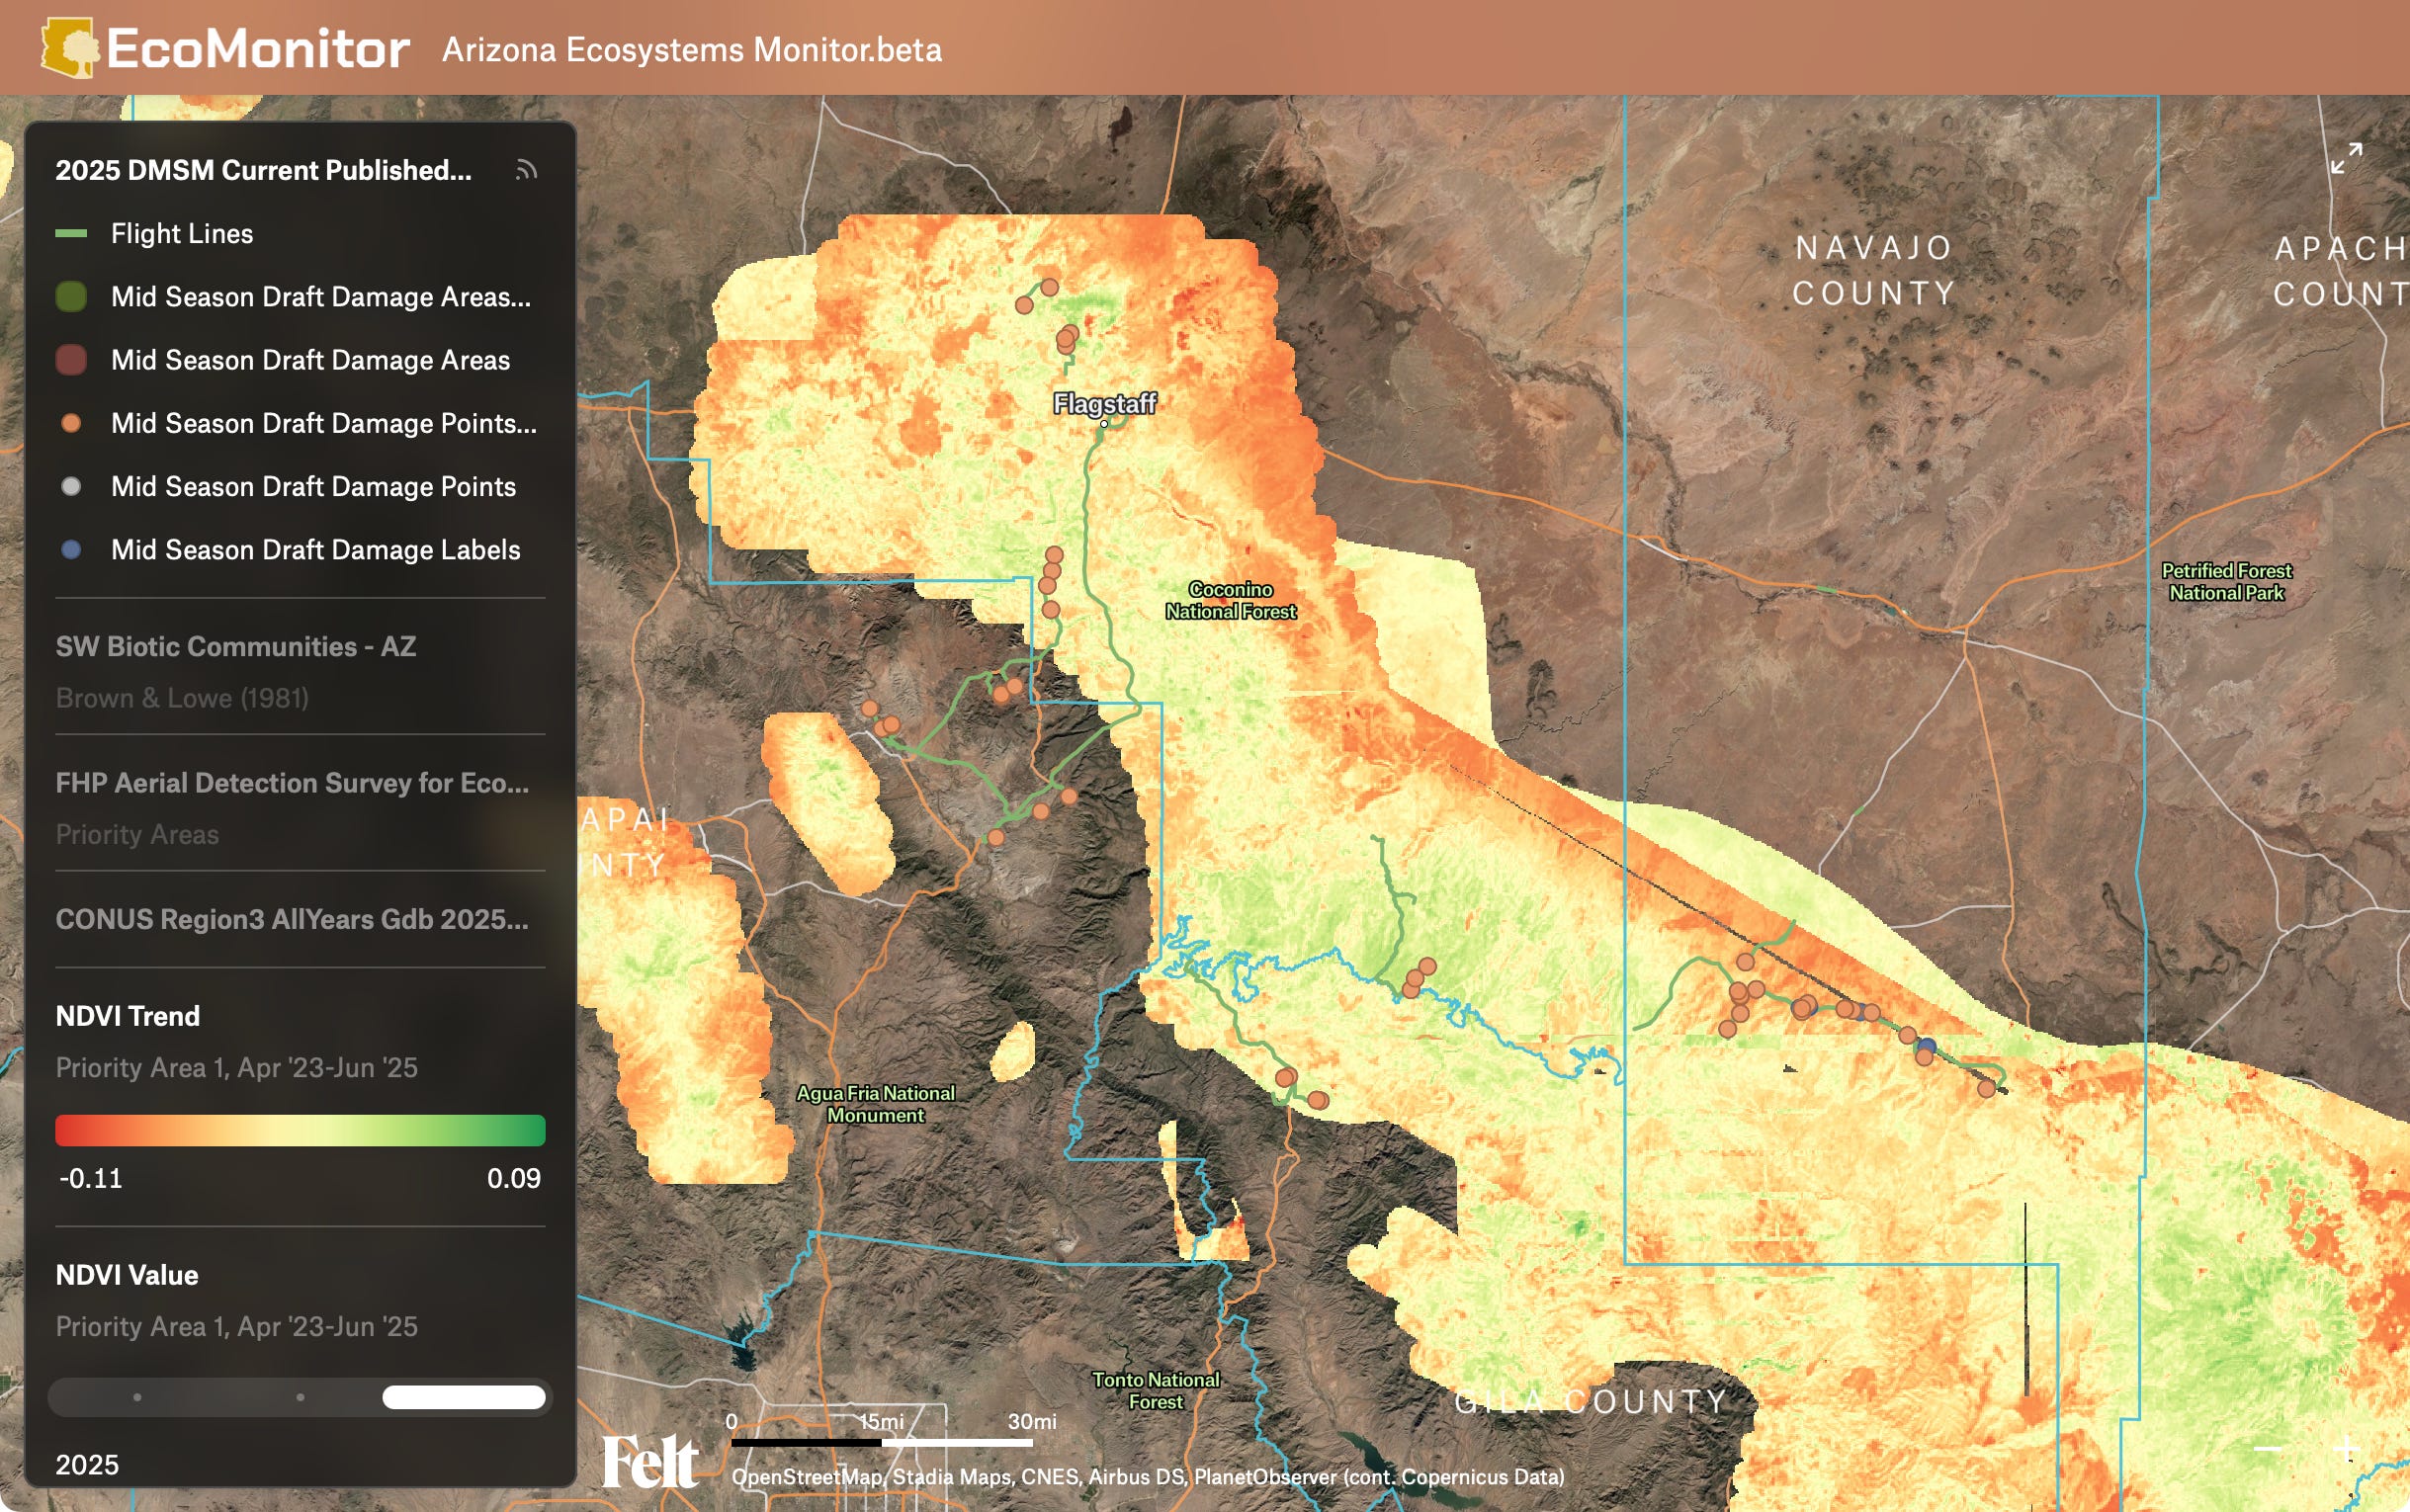
Task: Click the live feed icon beside 2025 DMSM
Action: tap(526, 170)
